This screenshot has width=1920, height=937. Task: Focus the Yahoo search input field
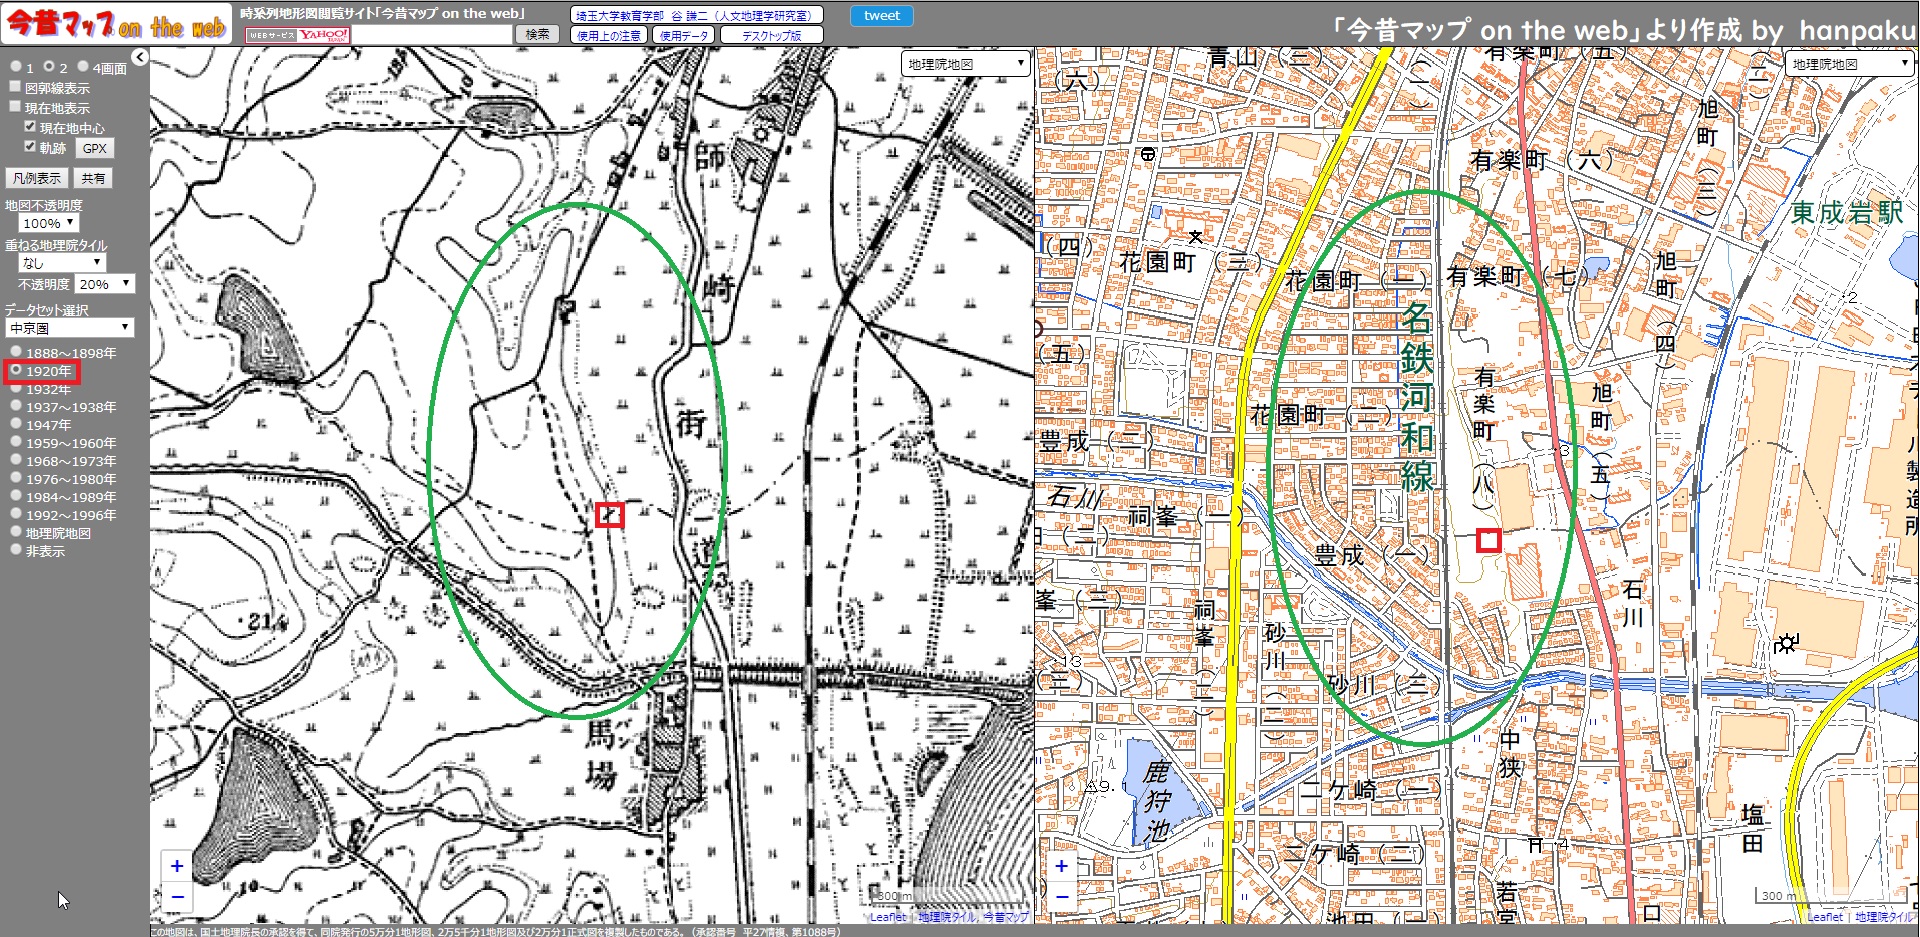point(432,35)
